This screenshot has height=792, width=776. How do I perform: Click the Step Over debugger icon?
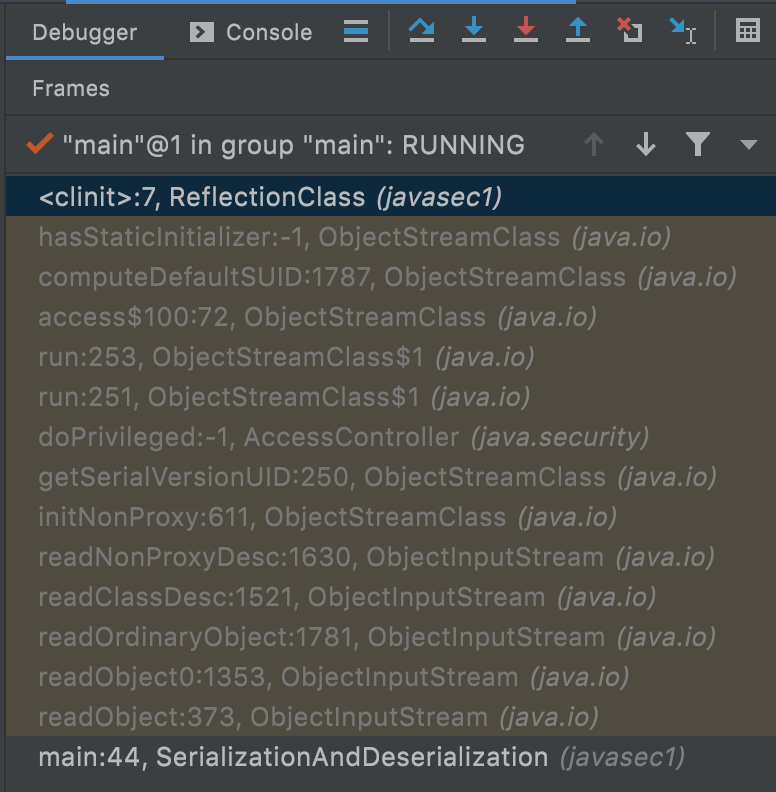(421, 31)
